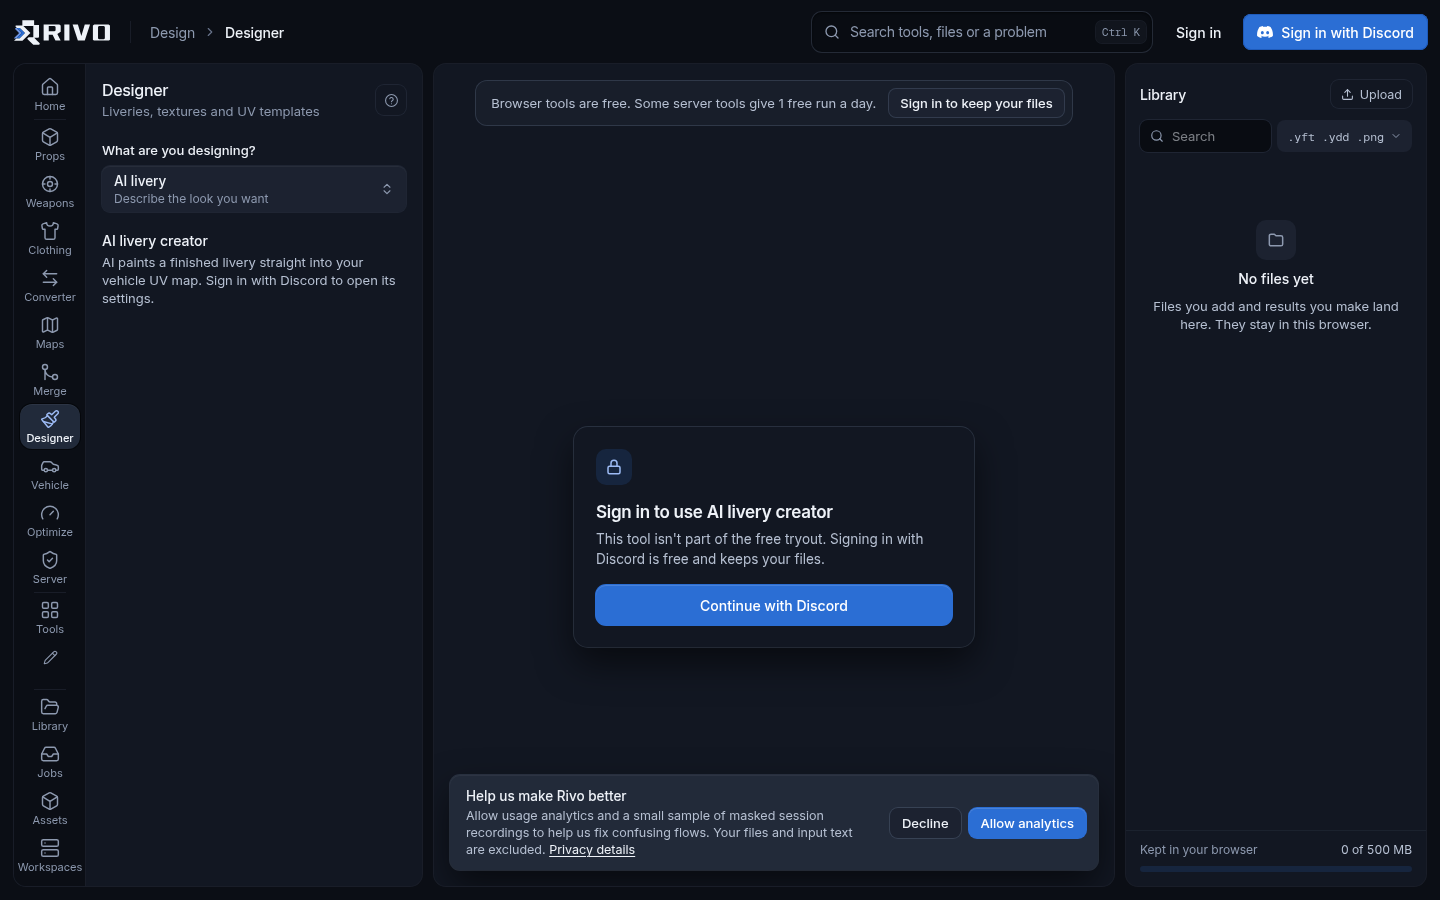Go to Clothing in the sidebar
Screen dimensions: 1440x900
(50, 238)
